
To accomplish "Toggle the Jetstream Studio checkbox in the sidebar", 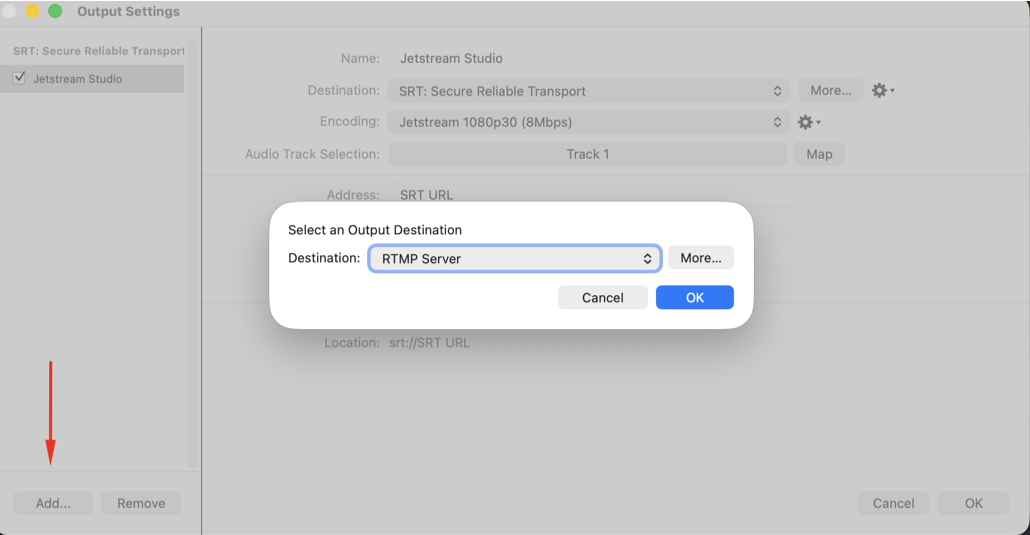I will tap(19, 78).
